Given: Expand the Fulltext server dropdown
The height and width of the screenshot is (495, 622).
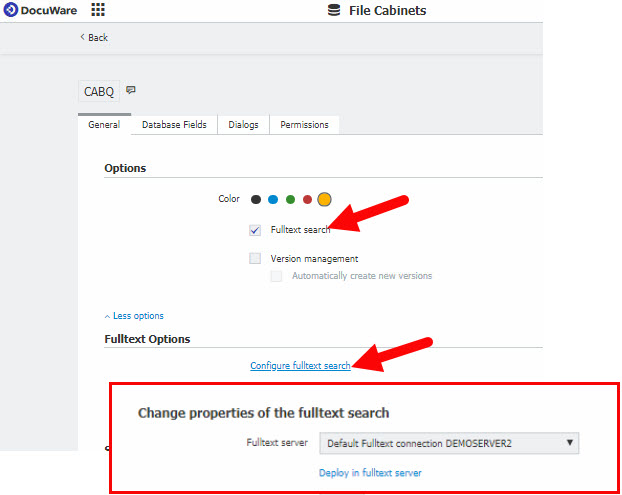Looking at the screenshot, I should 448,443.
